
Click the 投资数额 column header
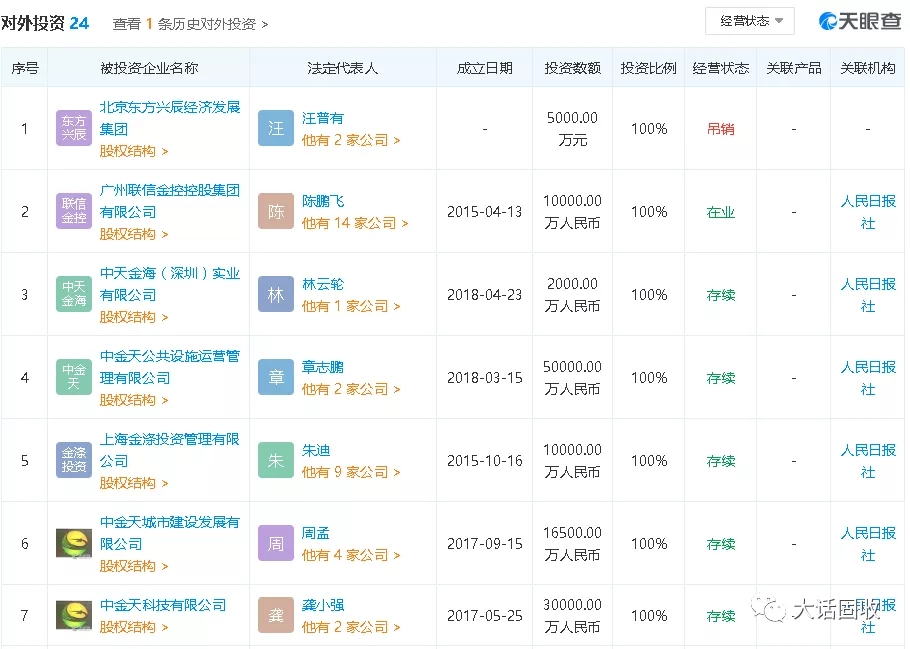click(572, 68)
